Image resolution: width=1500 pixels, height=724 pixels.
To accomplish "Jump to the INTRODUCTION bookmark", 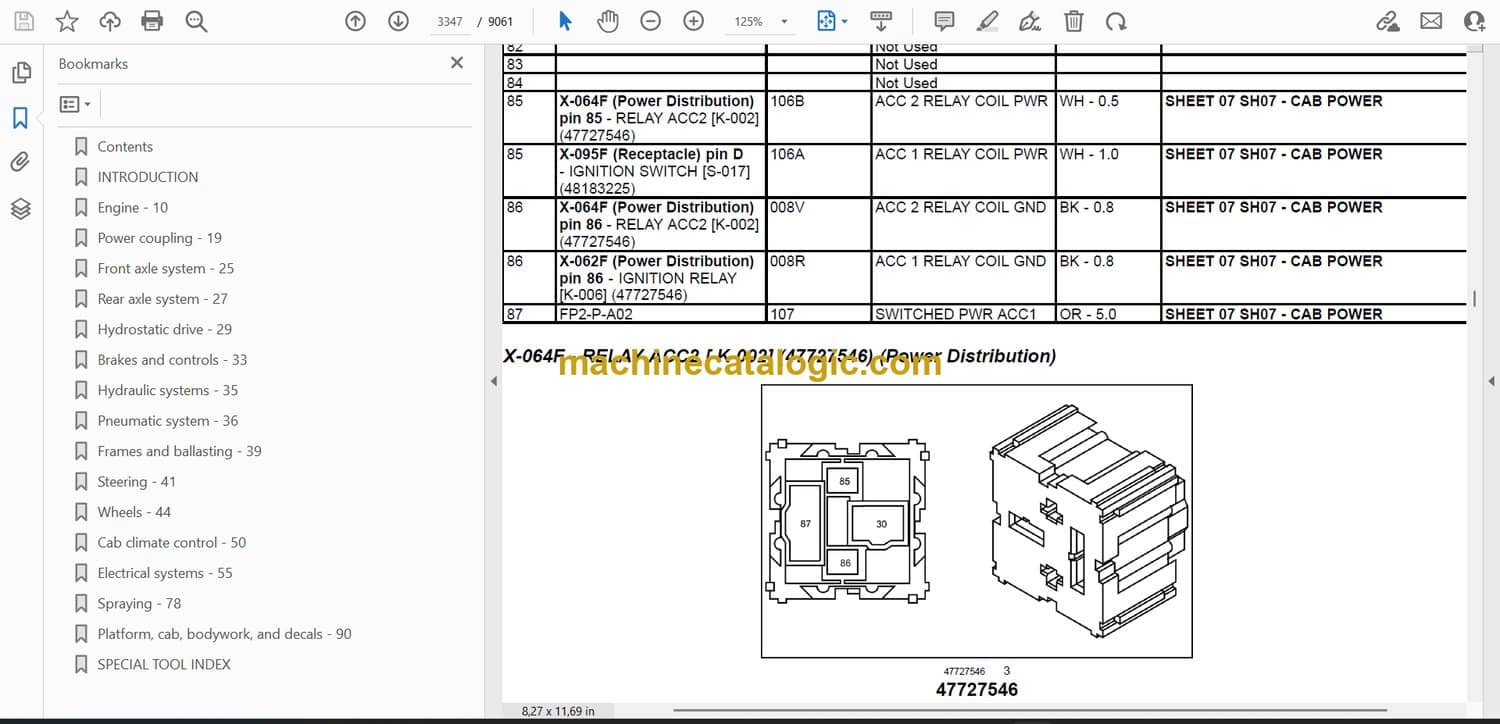I will (148, 177).
